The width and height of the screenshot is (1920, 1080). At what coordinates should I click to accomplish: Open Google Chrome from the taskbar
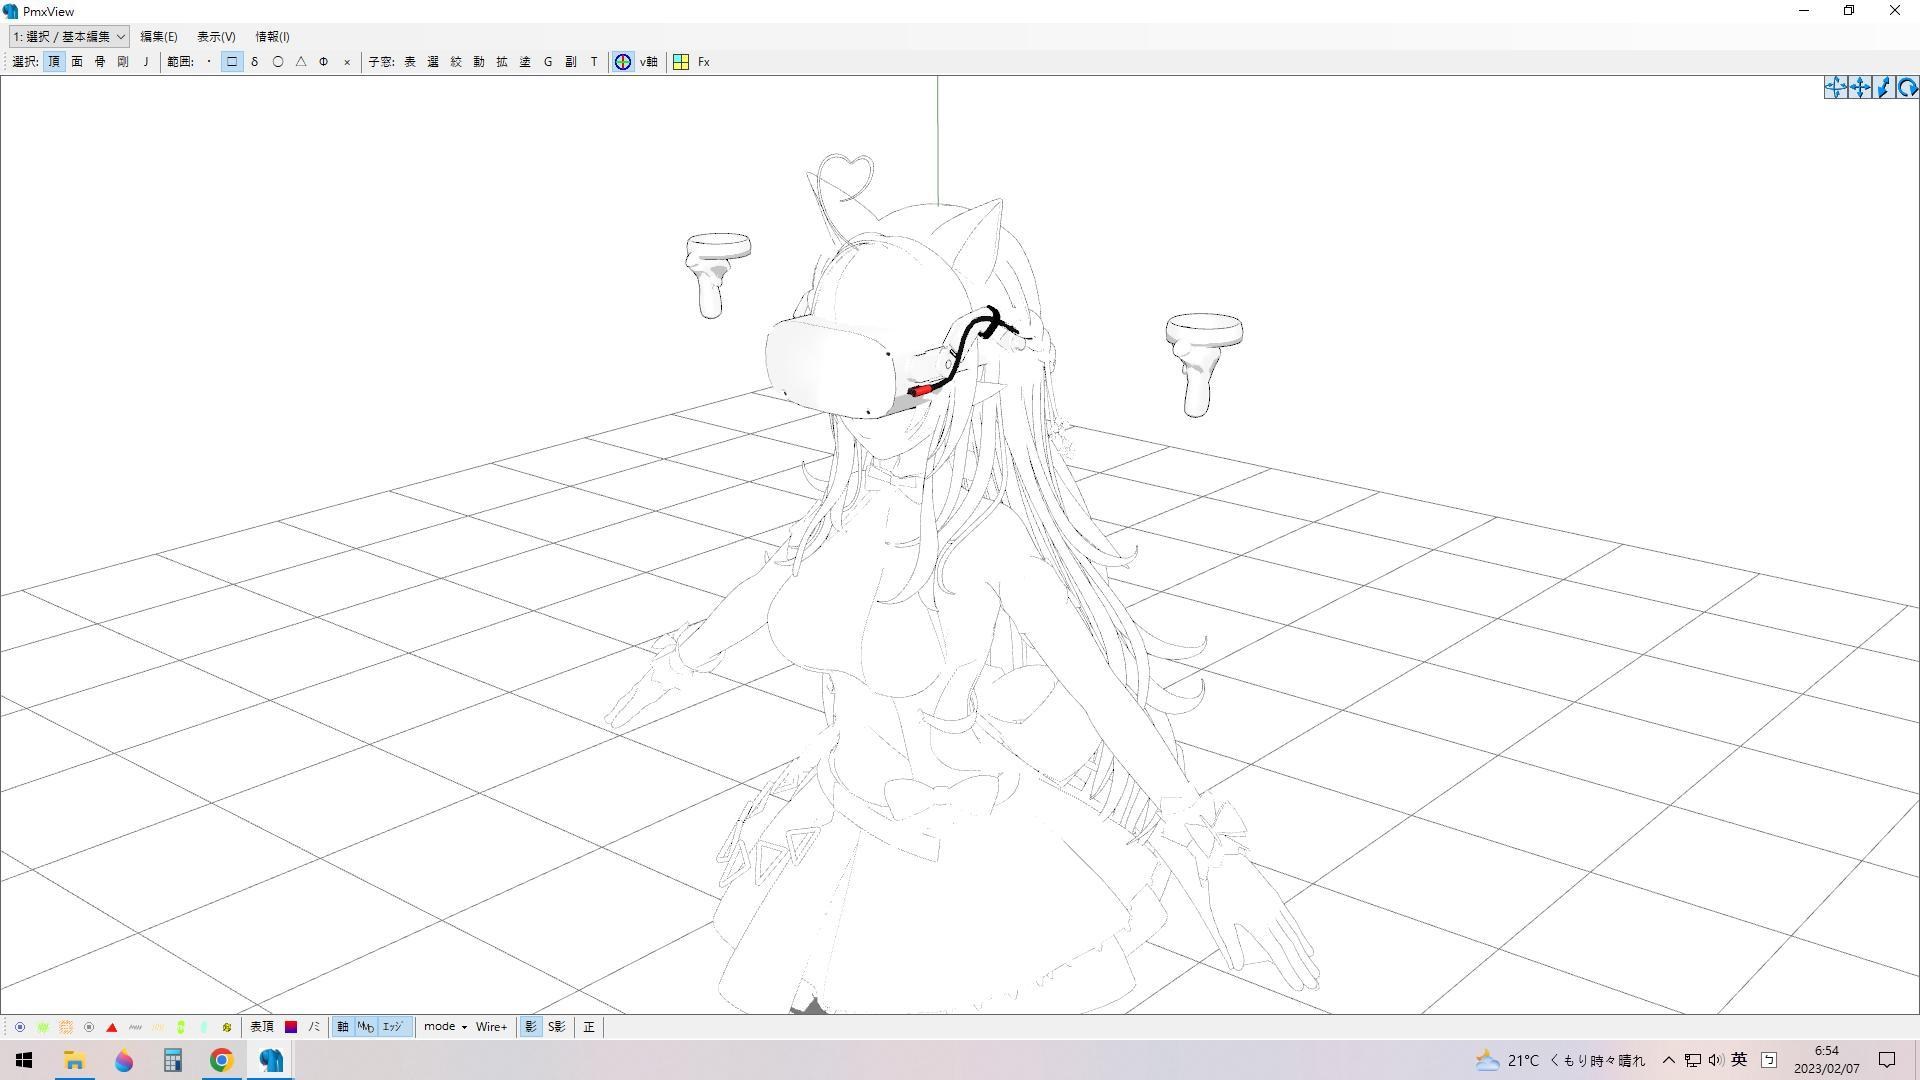221,1060
